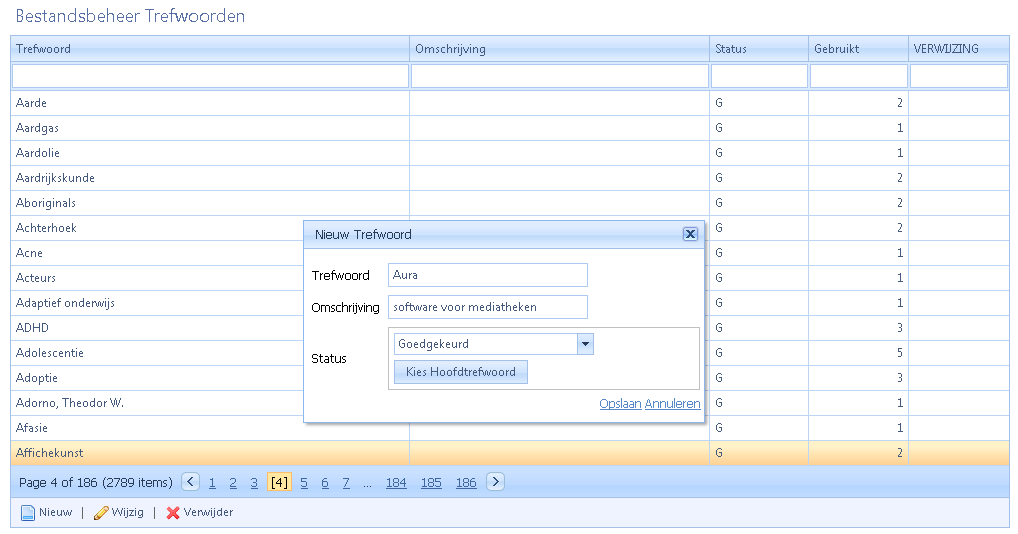Click the Omschrijving field in dialog

488,307
